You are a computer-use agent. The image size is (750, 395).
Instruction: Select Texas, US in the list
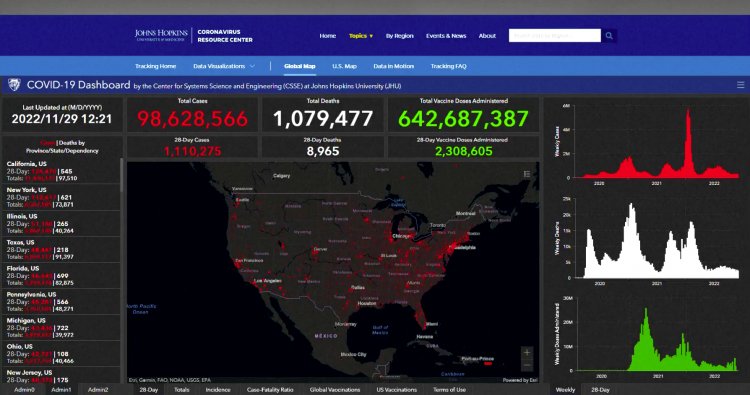coord(61,249)
